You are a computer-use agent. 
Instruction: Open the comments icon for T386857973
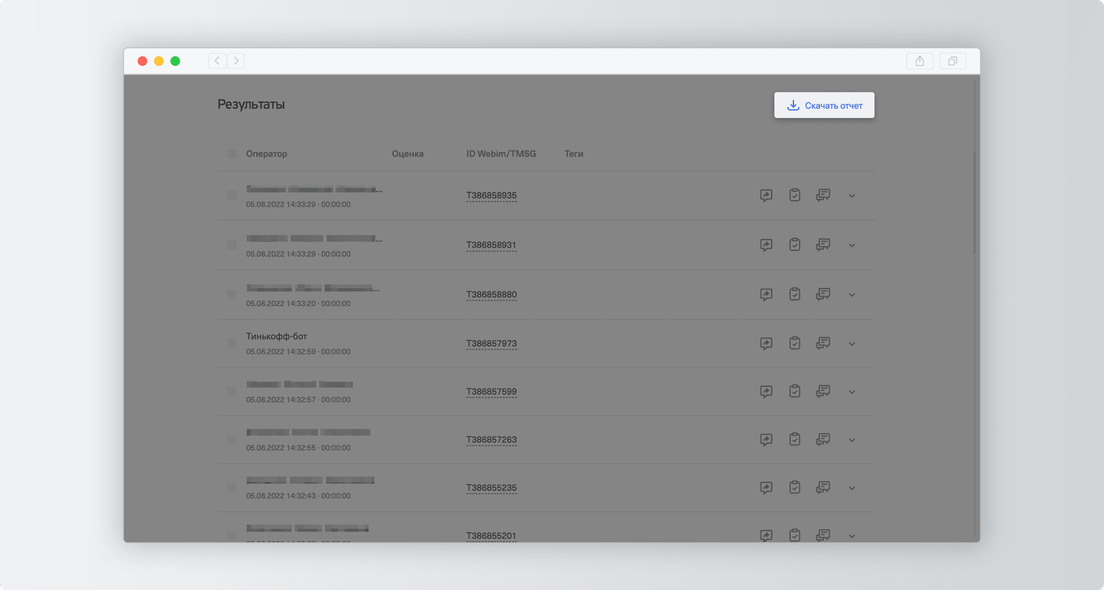point(823,343)
